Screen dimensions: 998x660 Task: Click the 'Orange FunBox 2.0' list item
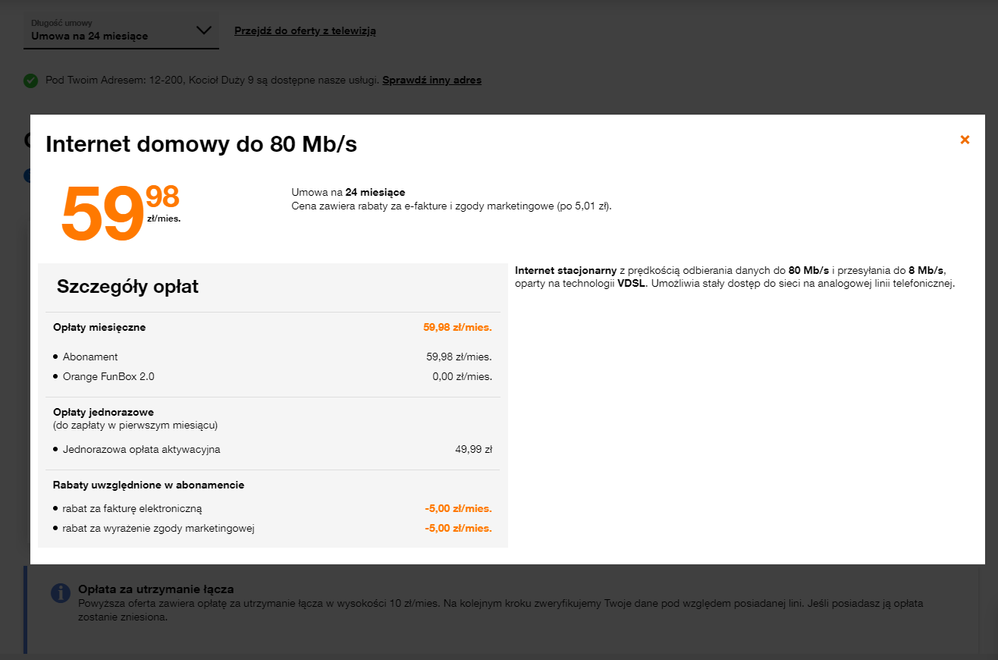tap(108, 377)
